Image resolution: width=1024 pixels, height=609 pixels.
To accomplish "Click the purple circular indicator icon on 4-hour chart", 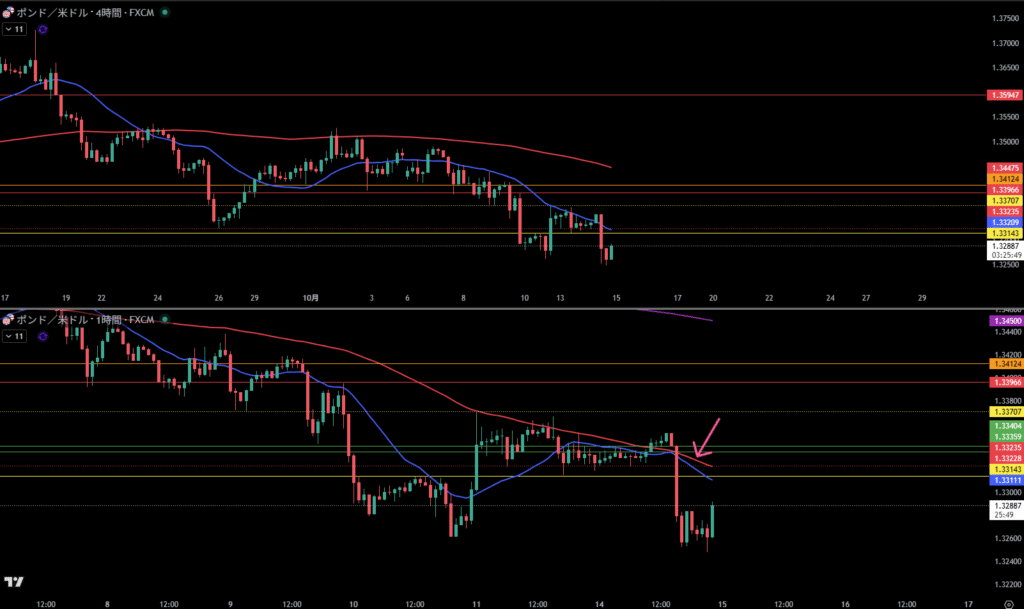I will pyautogui.click(x=42, y=30).
